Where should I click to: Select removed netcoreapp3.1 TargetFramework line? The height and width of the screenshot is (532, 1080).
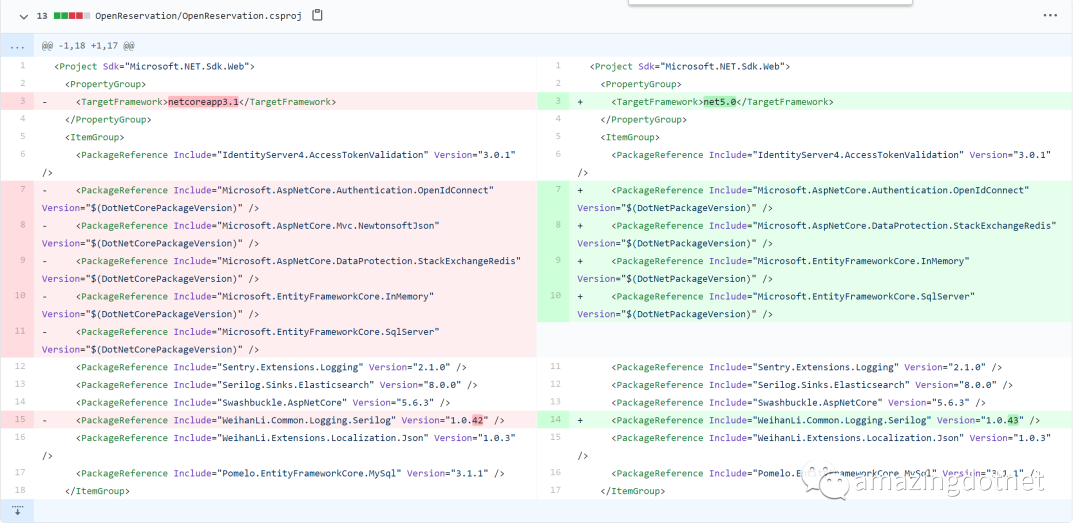(285, 101)
